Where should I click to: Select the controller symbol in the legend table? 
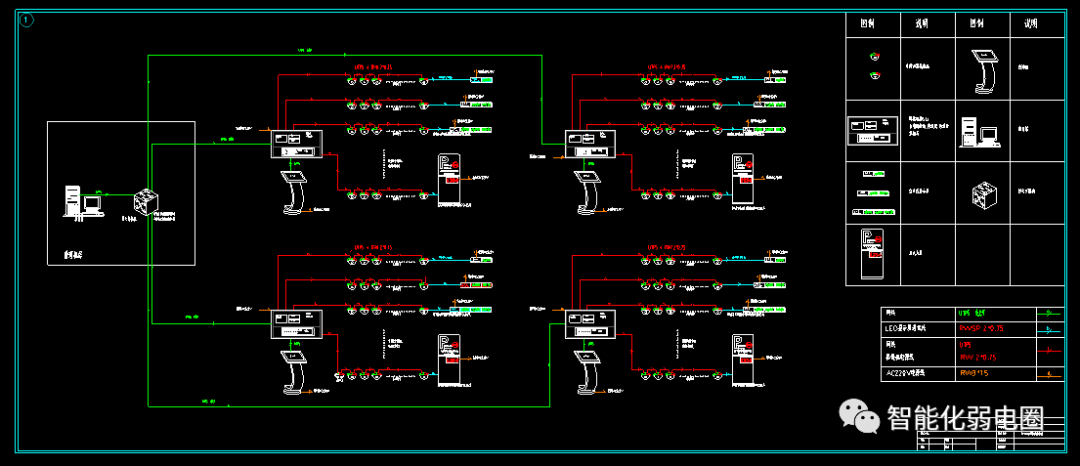click(873, 130)
